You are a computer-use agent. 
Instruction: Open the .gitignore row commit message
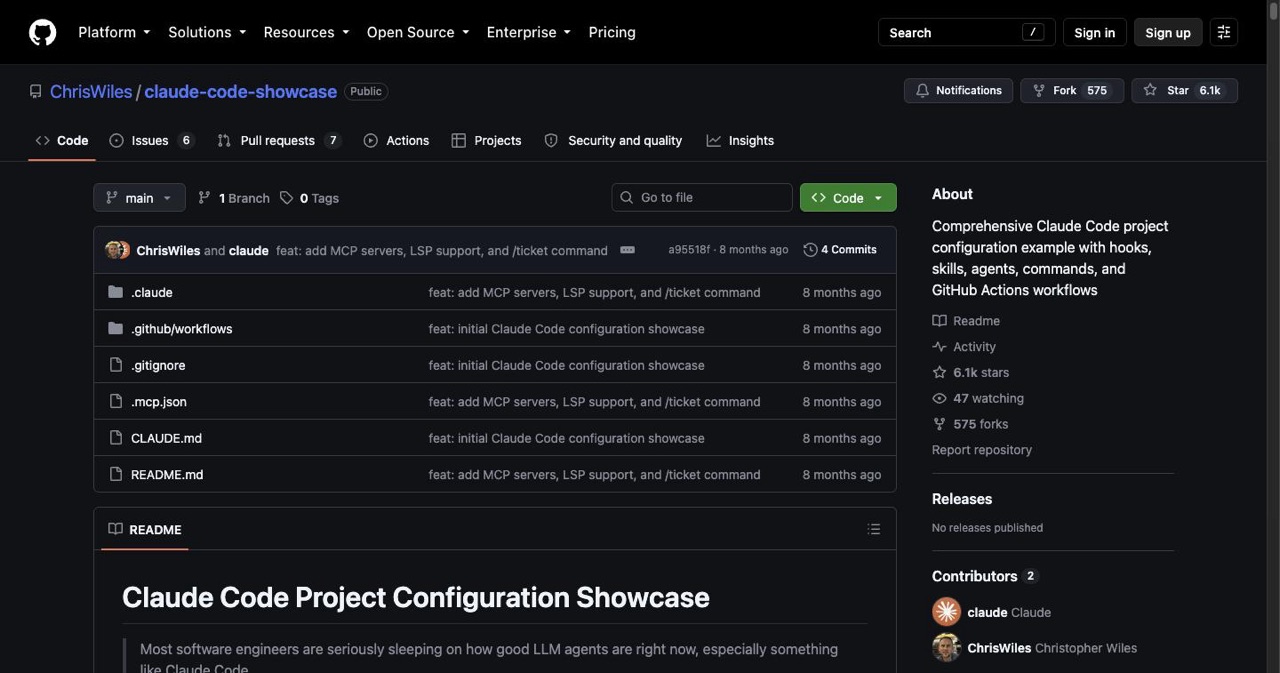pyautogui.click(x=566, y=365)
